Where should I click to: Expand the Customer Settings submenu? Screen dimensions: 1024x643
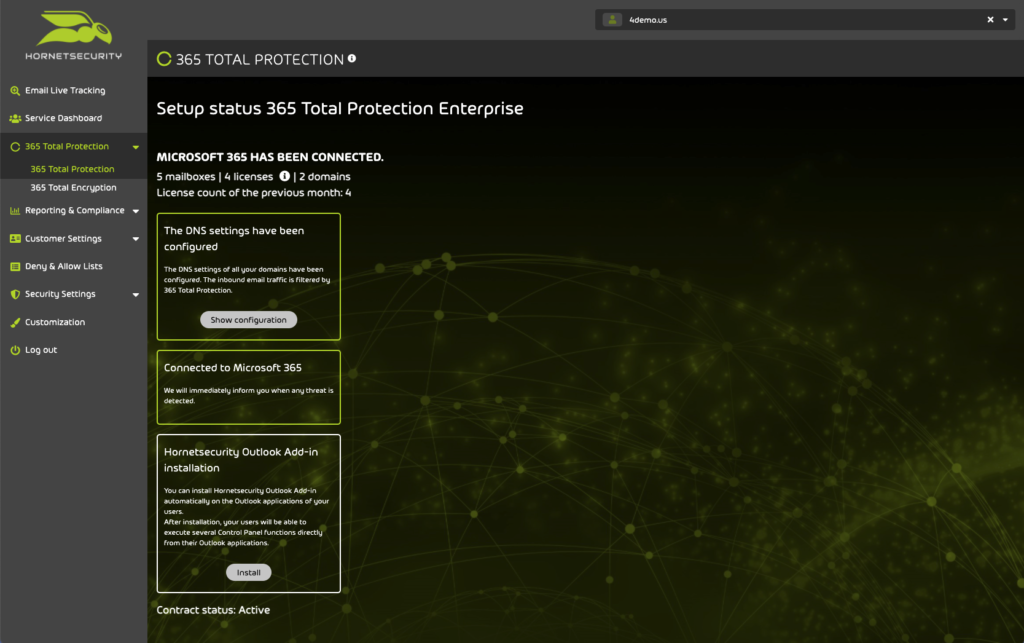[136, 239]
